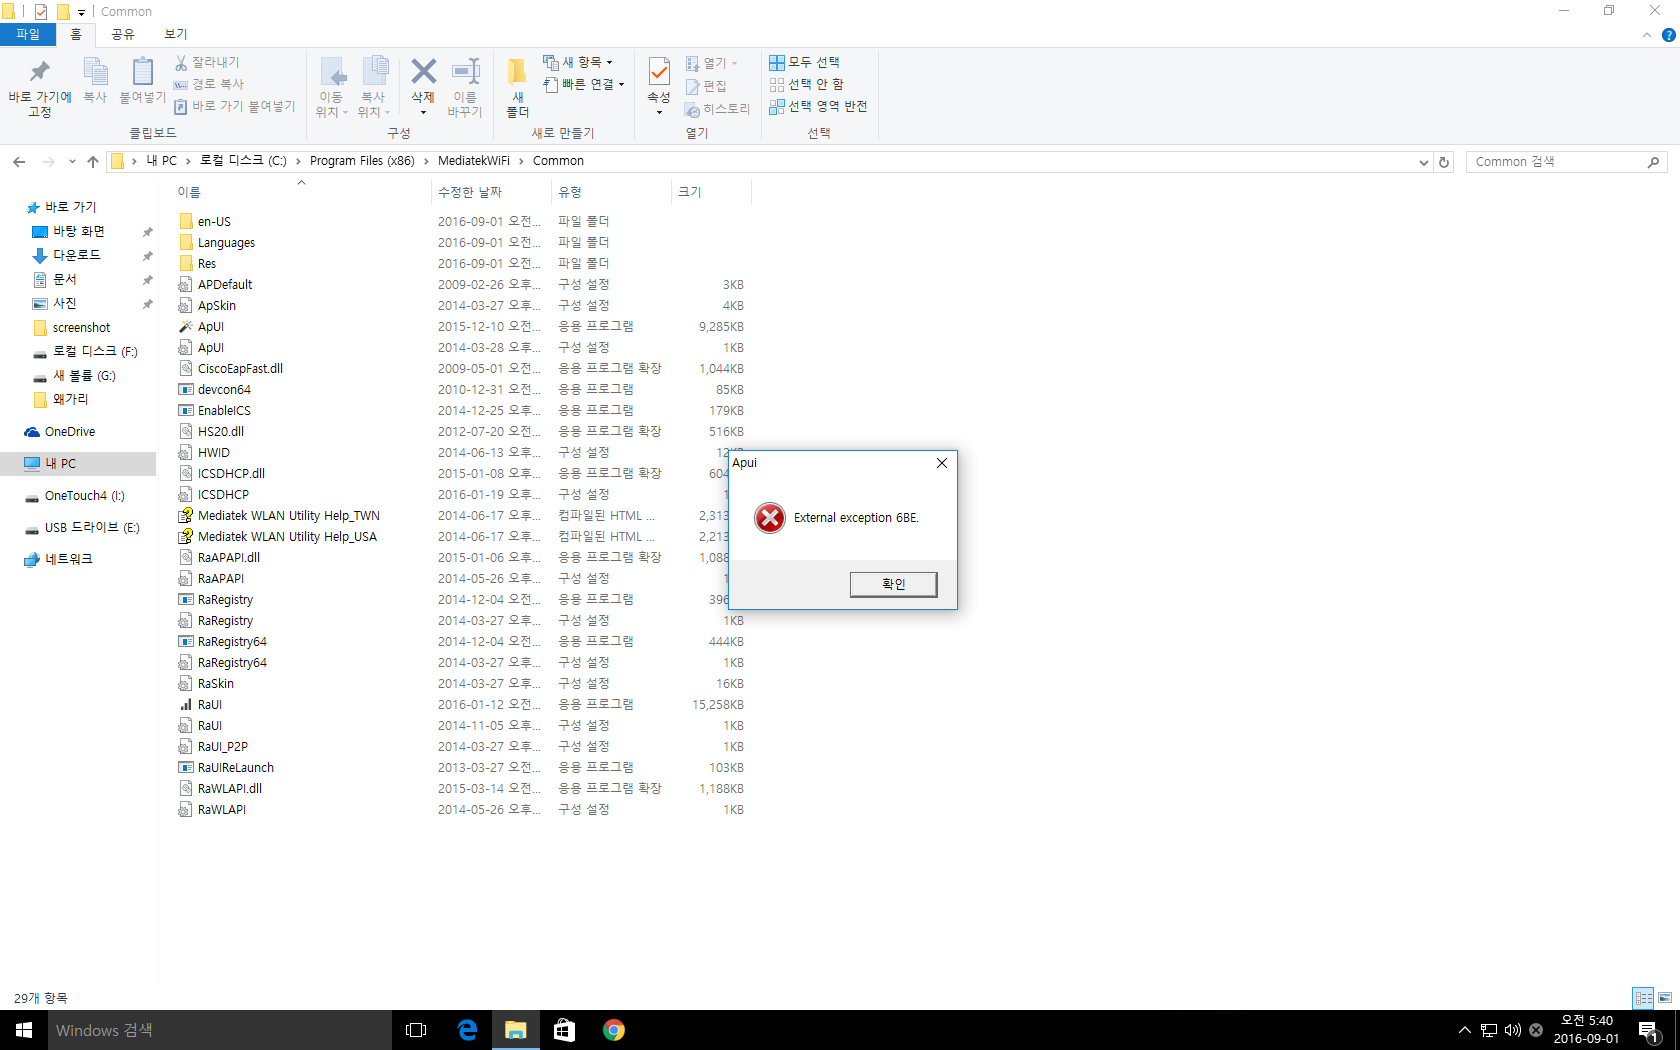Open the New item dropdown
This screenshot has height=1050, width=1680.
(578, 62)
